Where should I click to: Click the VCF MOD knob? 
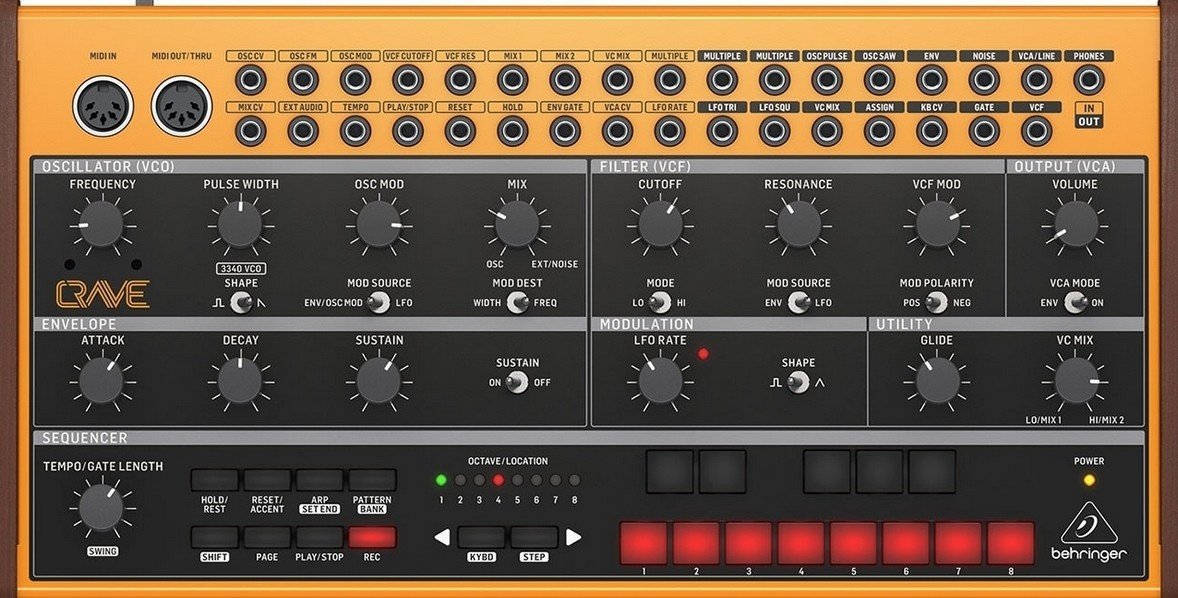tap(937, 224)
